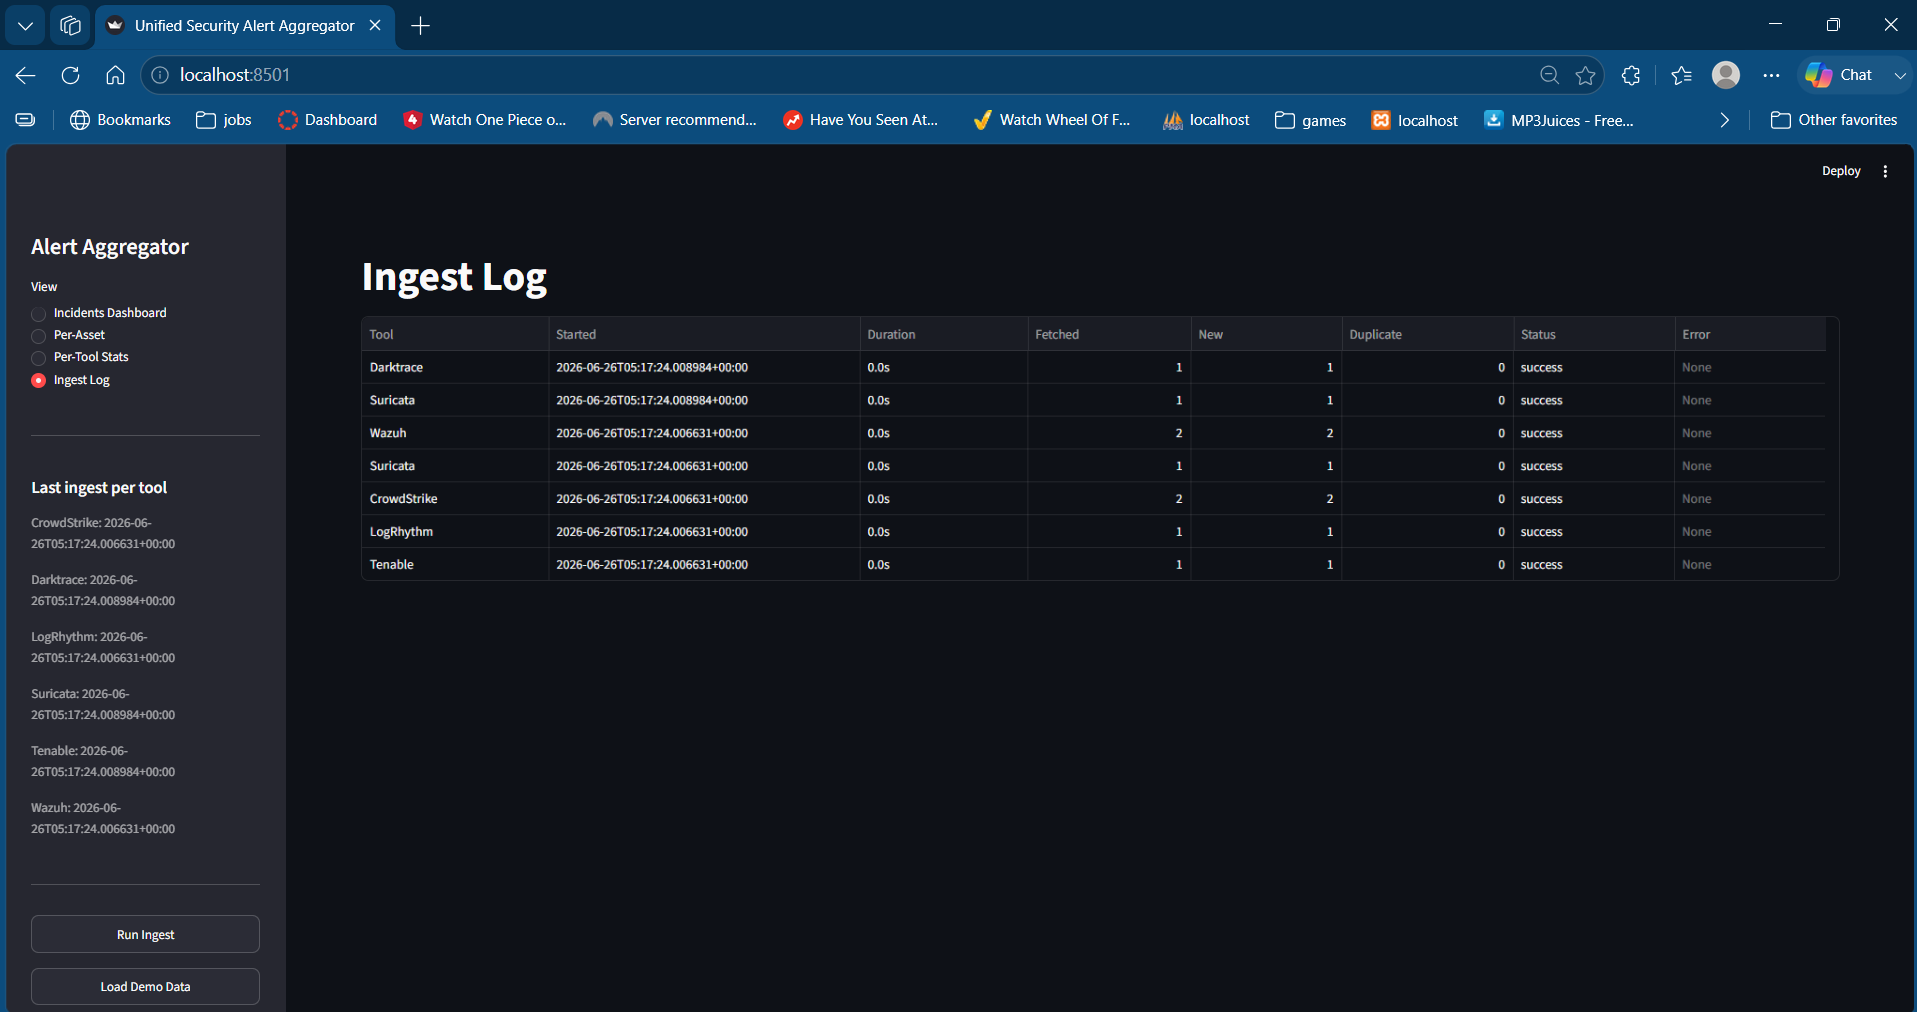1917x1012 pixels.
Task: Open the jobs bookmarks folder
Action: pyautogui.click(x=224, y=120)
